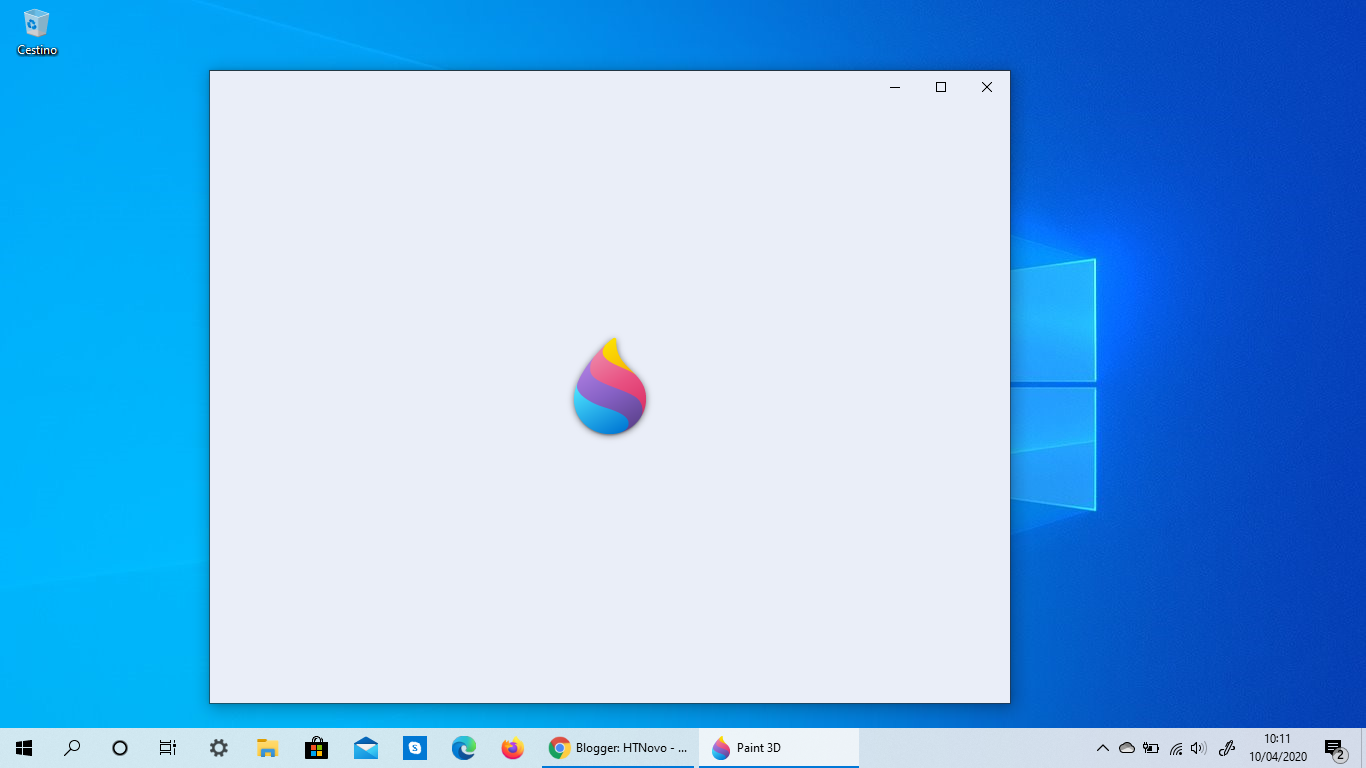Open Settings gear on the taskbar
This screenshot has height=768, width=1366.
click(218, 748)
